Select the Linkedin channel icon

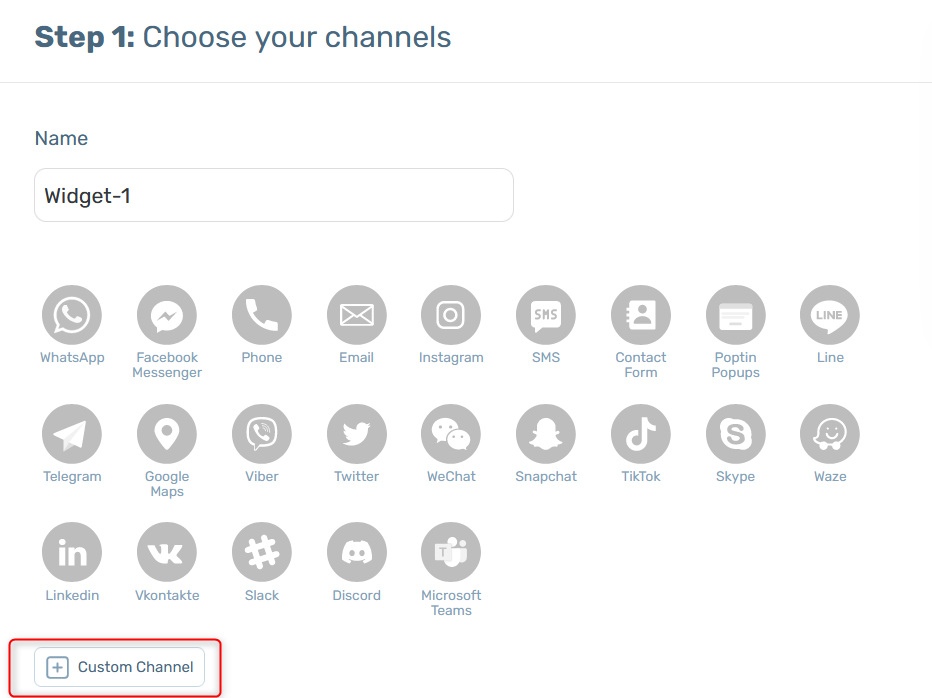click(x=72, y=552)
